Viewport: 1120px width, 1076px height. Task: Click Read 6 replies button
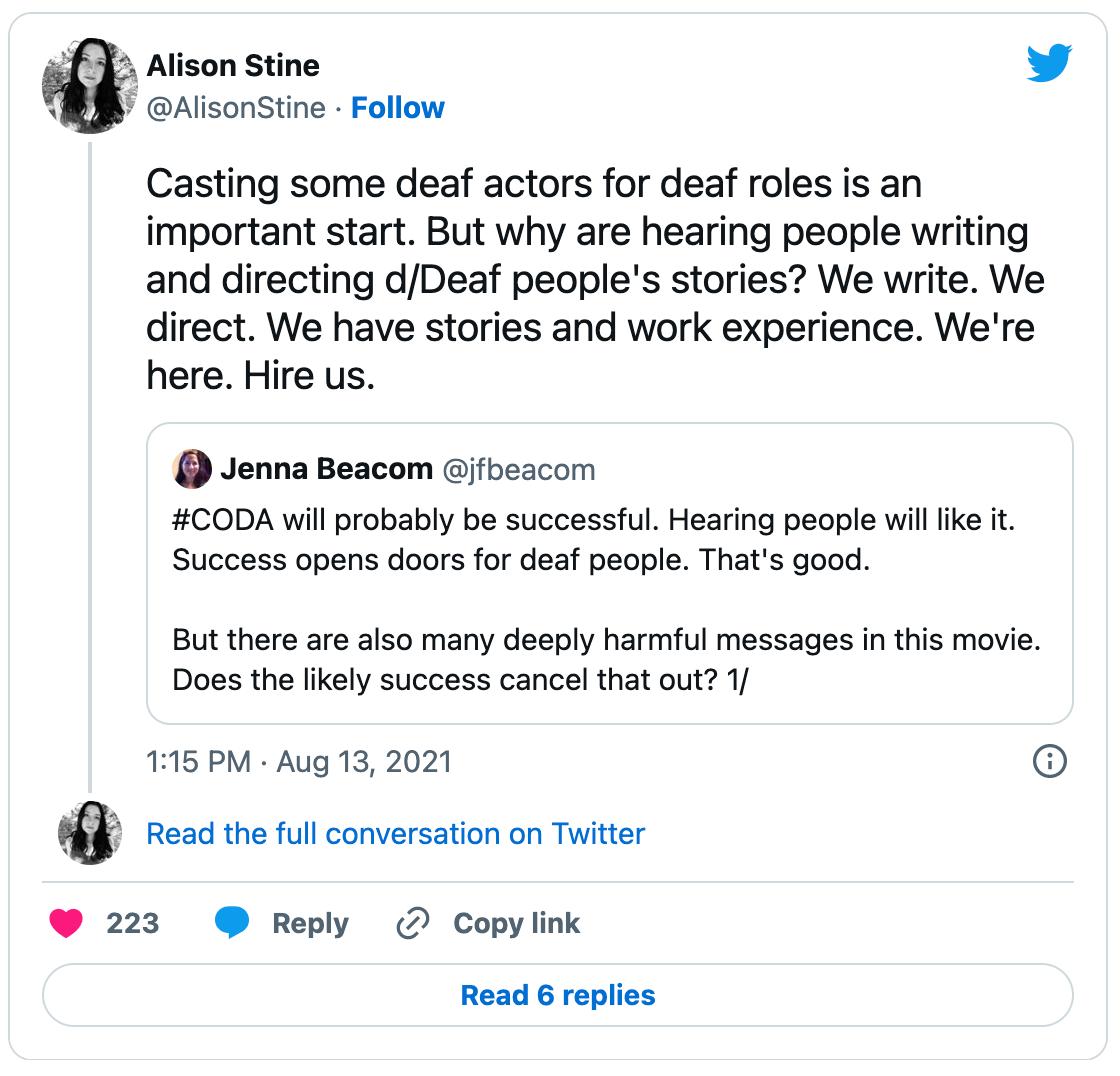click(x=558, y=995)
